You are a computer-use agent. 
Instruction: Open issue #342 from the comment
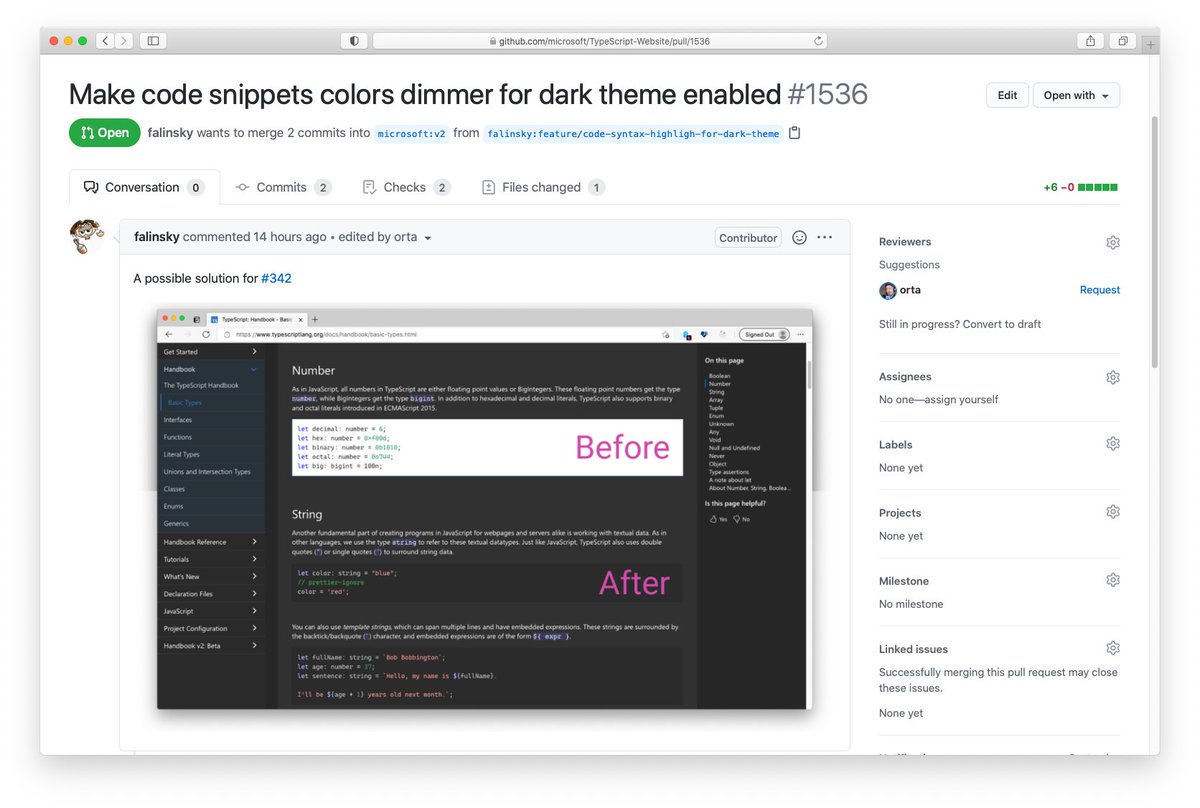tap(276, 278)
